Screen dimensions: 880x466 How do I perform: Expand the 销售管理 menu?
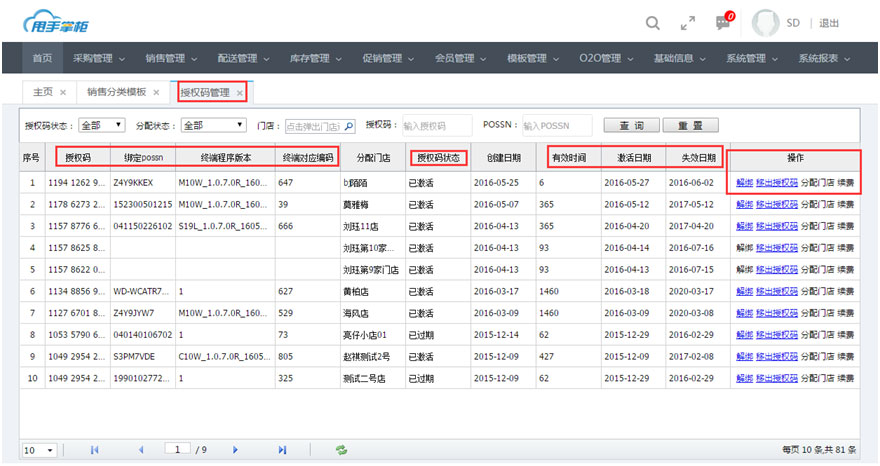tap(171, 58)
